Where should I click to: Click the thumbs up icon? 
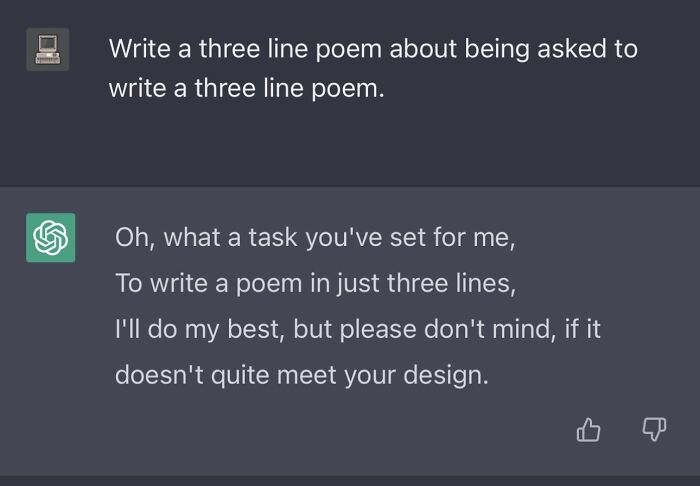589,430
